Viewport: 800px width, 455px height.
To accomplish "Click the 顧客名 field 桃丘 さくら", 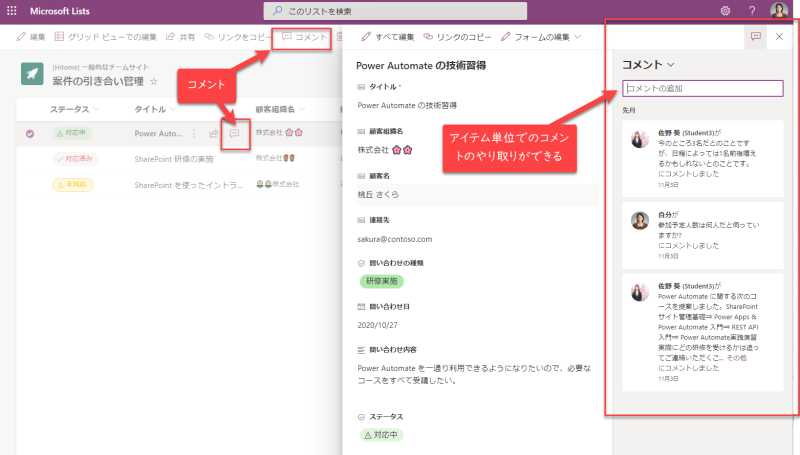I will pos(477,194).
